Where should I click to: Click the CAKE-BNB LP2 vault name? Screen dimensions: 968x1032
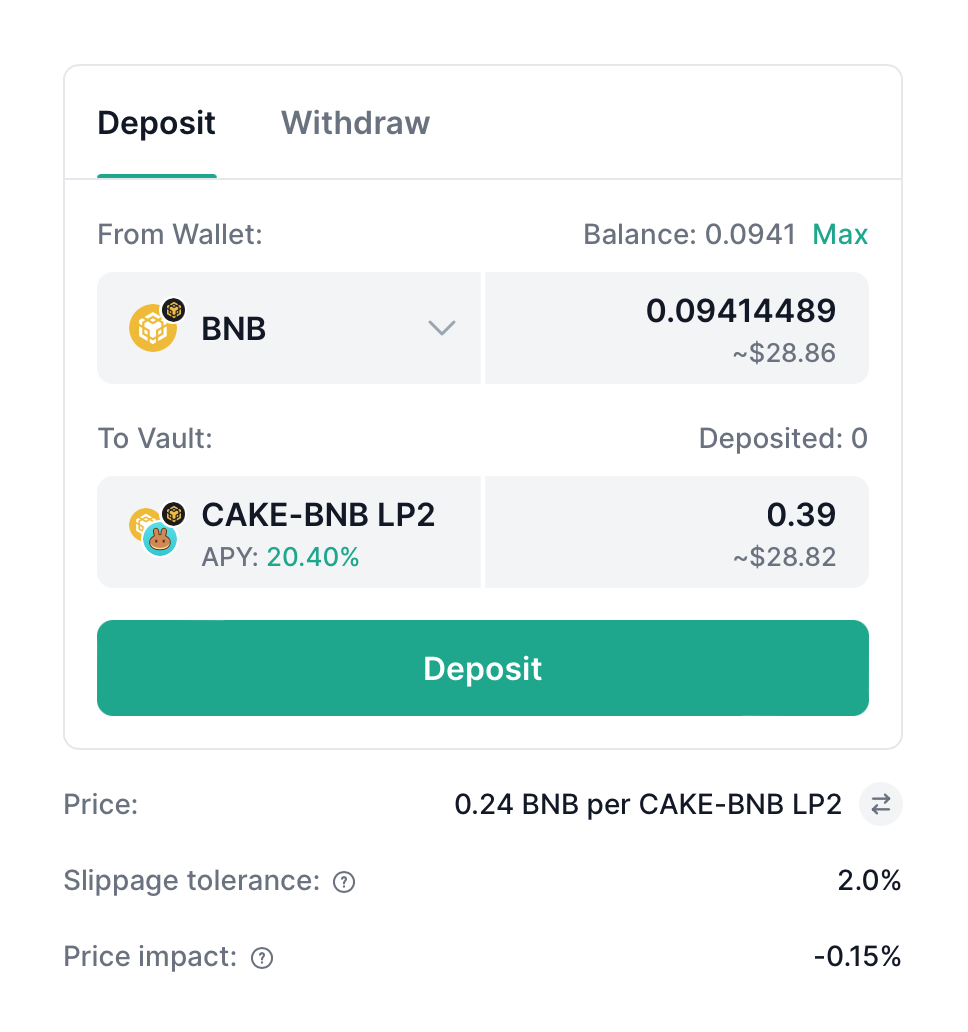pyautogui.click(x=318, y=515)
